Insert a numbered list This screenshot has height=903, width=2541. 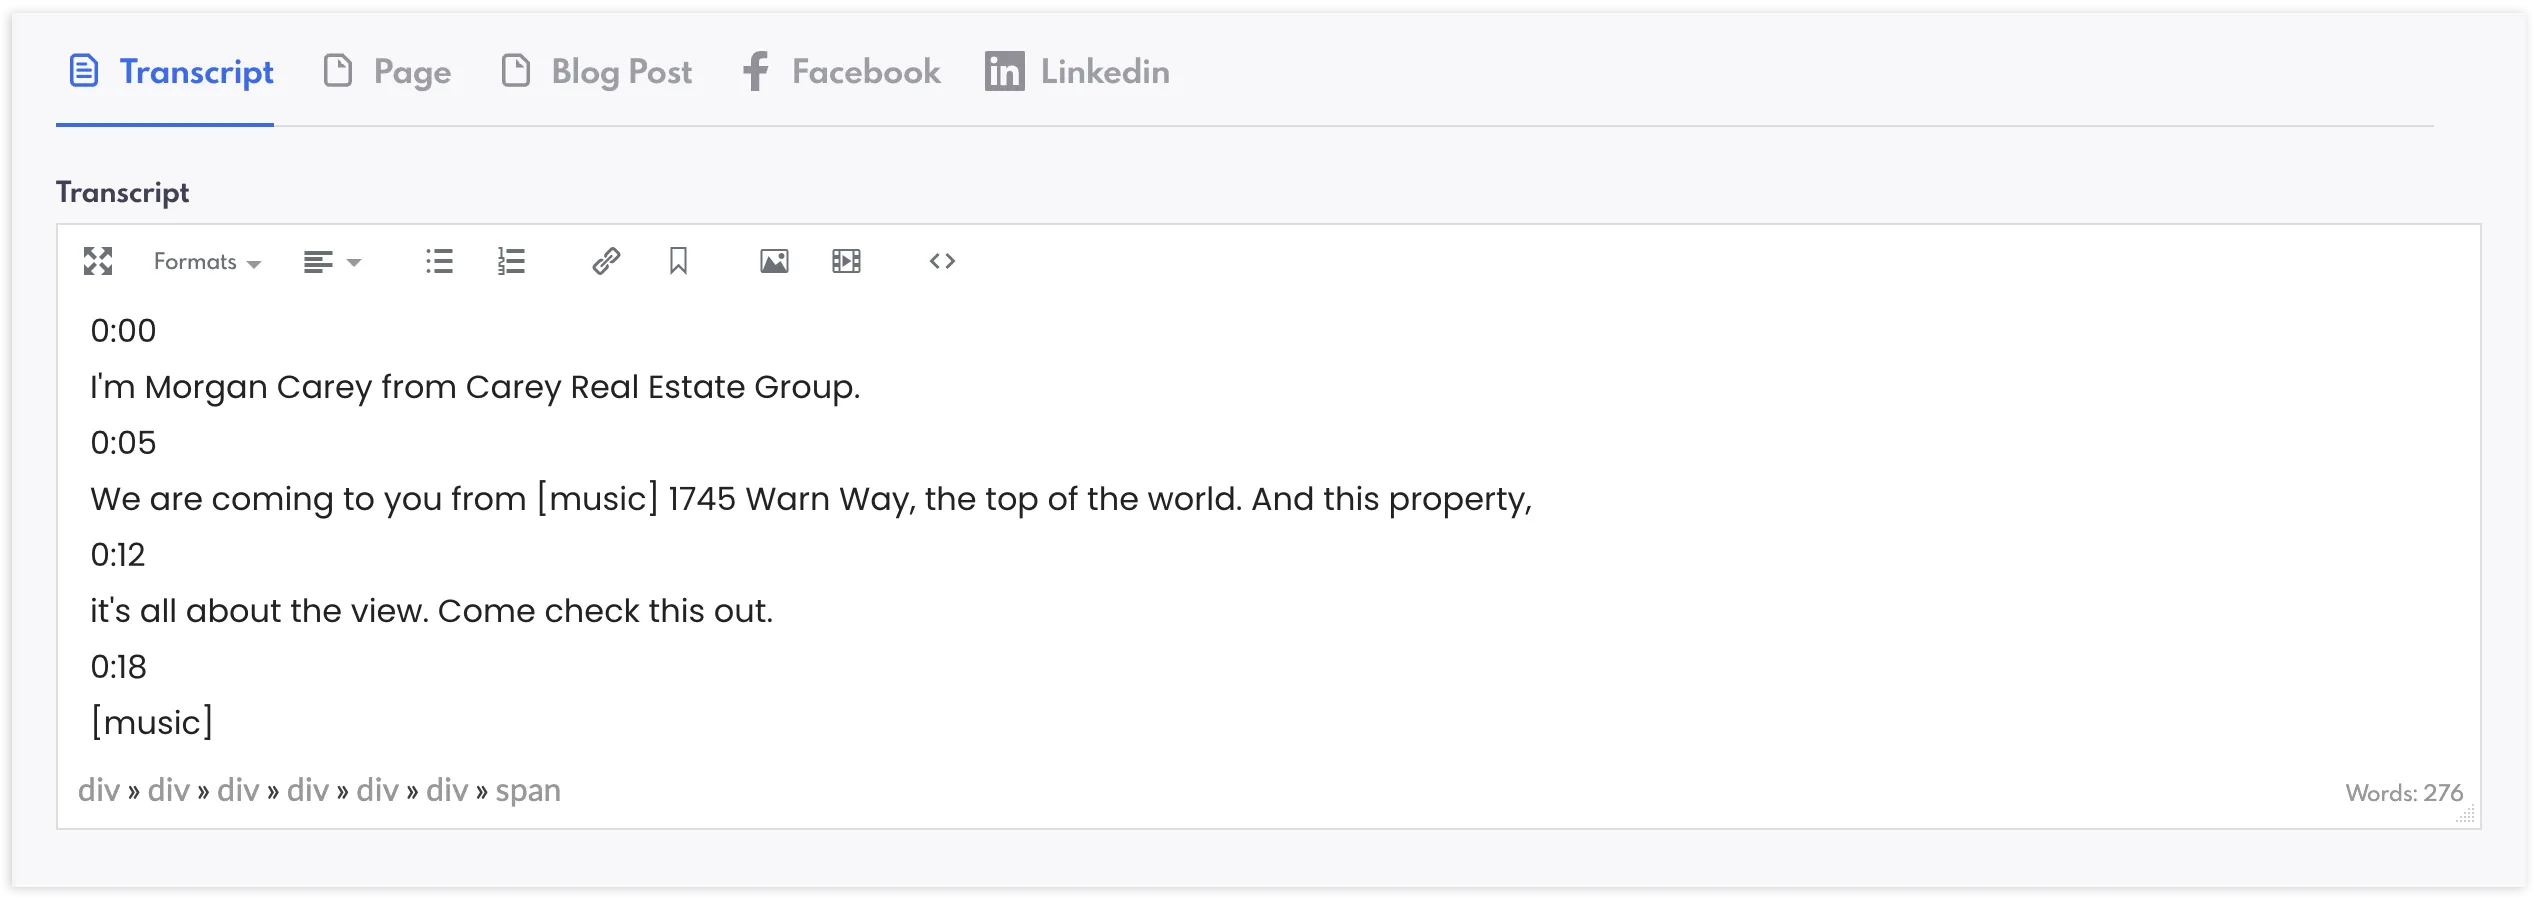[x=511, y=261]
